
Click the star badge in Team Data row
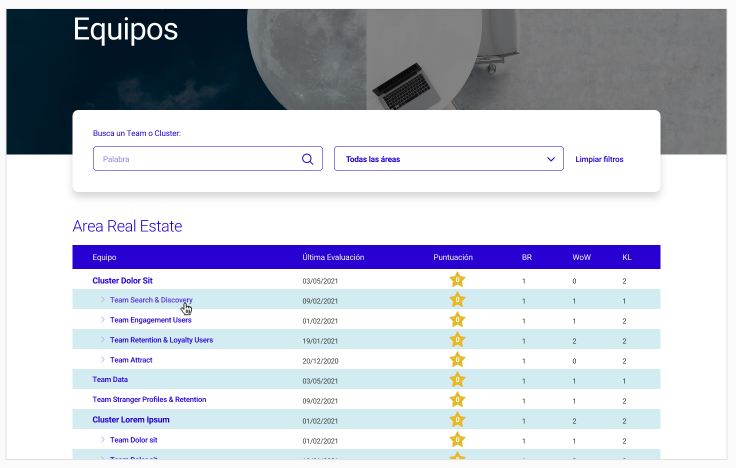457,380
